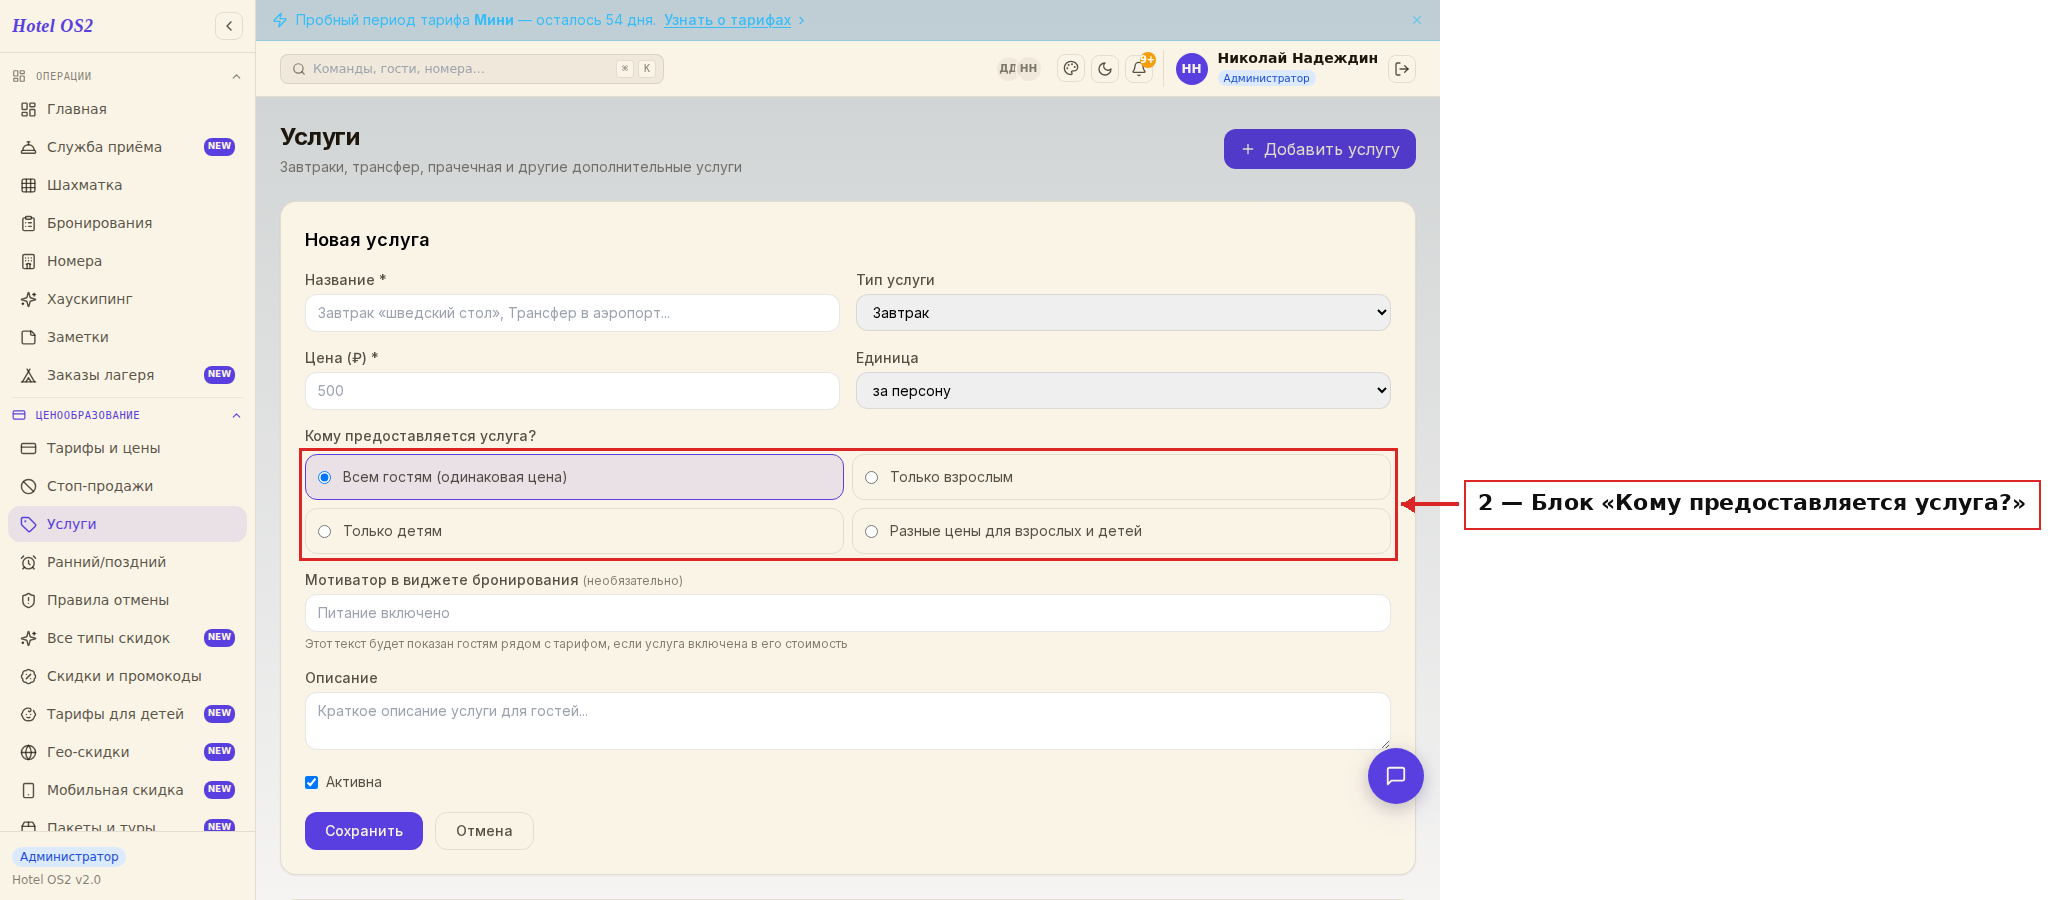Click the 'Сохранить' button
This screenshot has width=2064, height=900.
364,831
